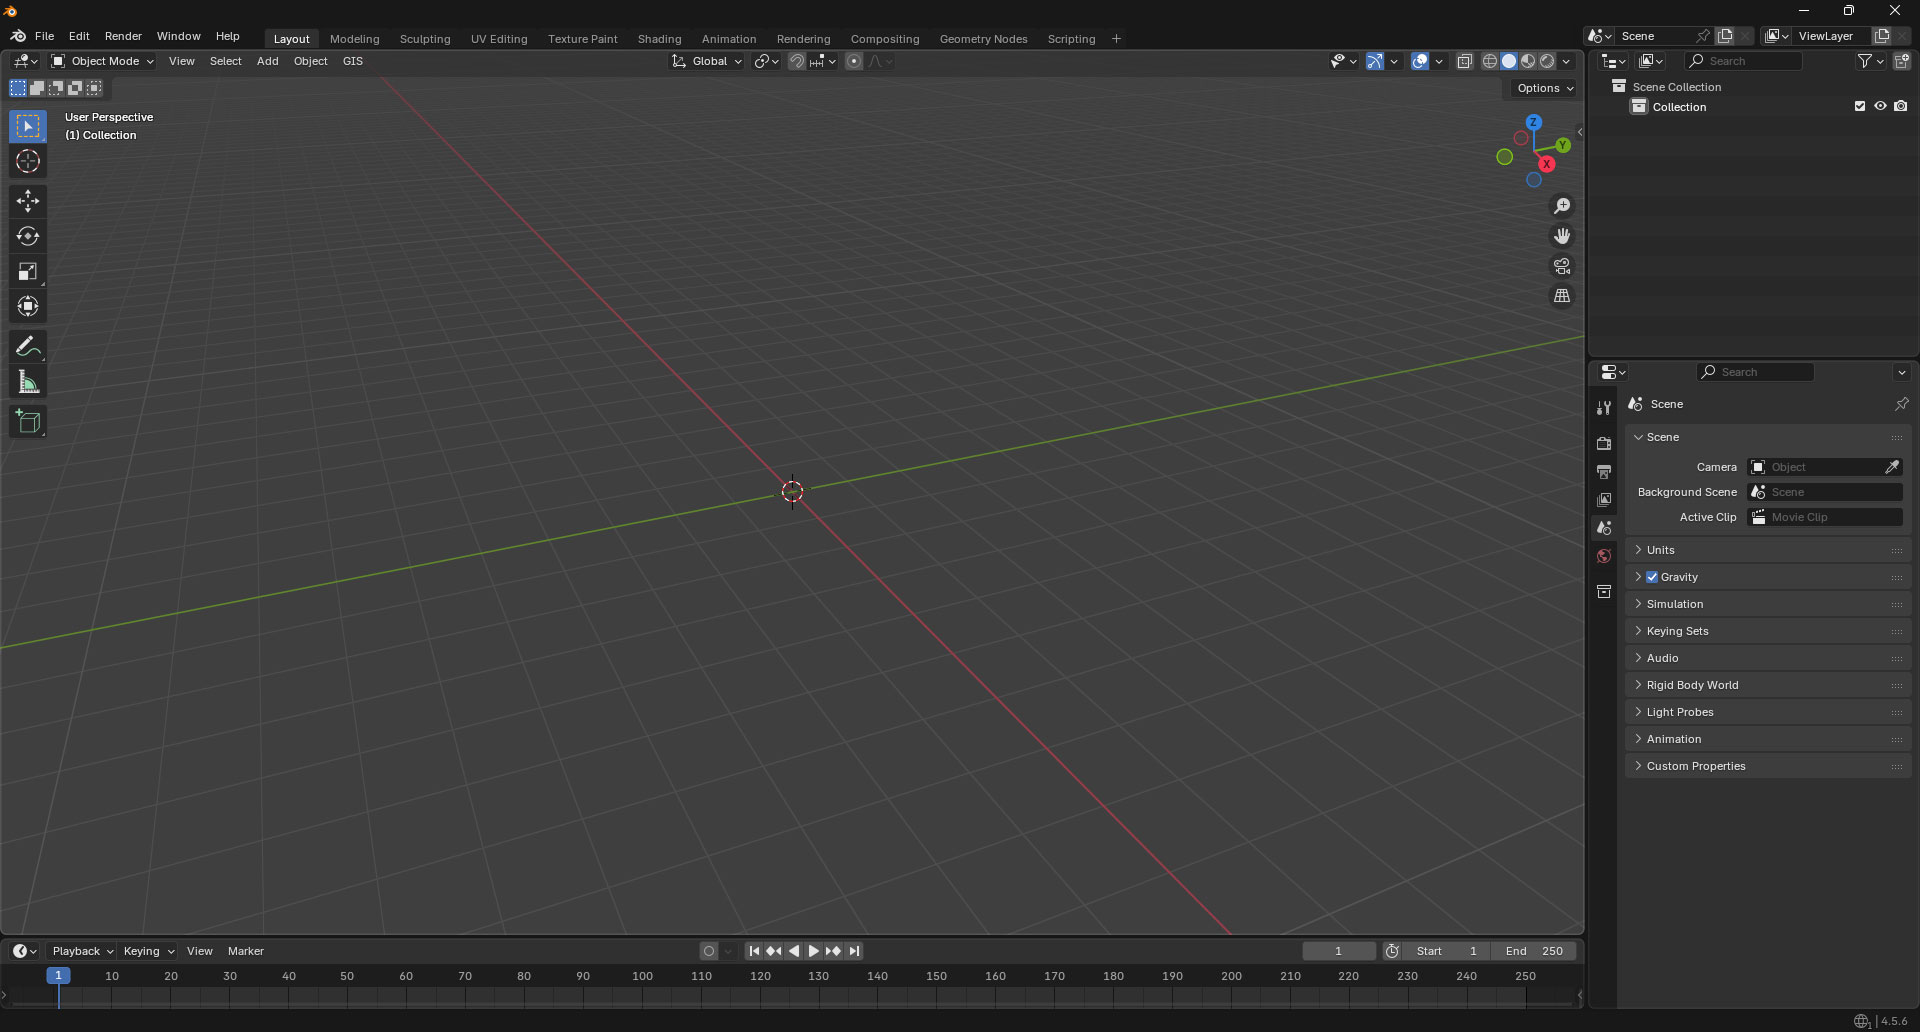Open the File menu

coord(44,36)
